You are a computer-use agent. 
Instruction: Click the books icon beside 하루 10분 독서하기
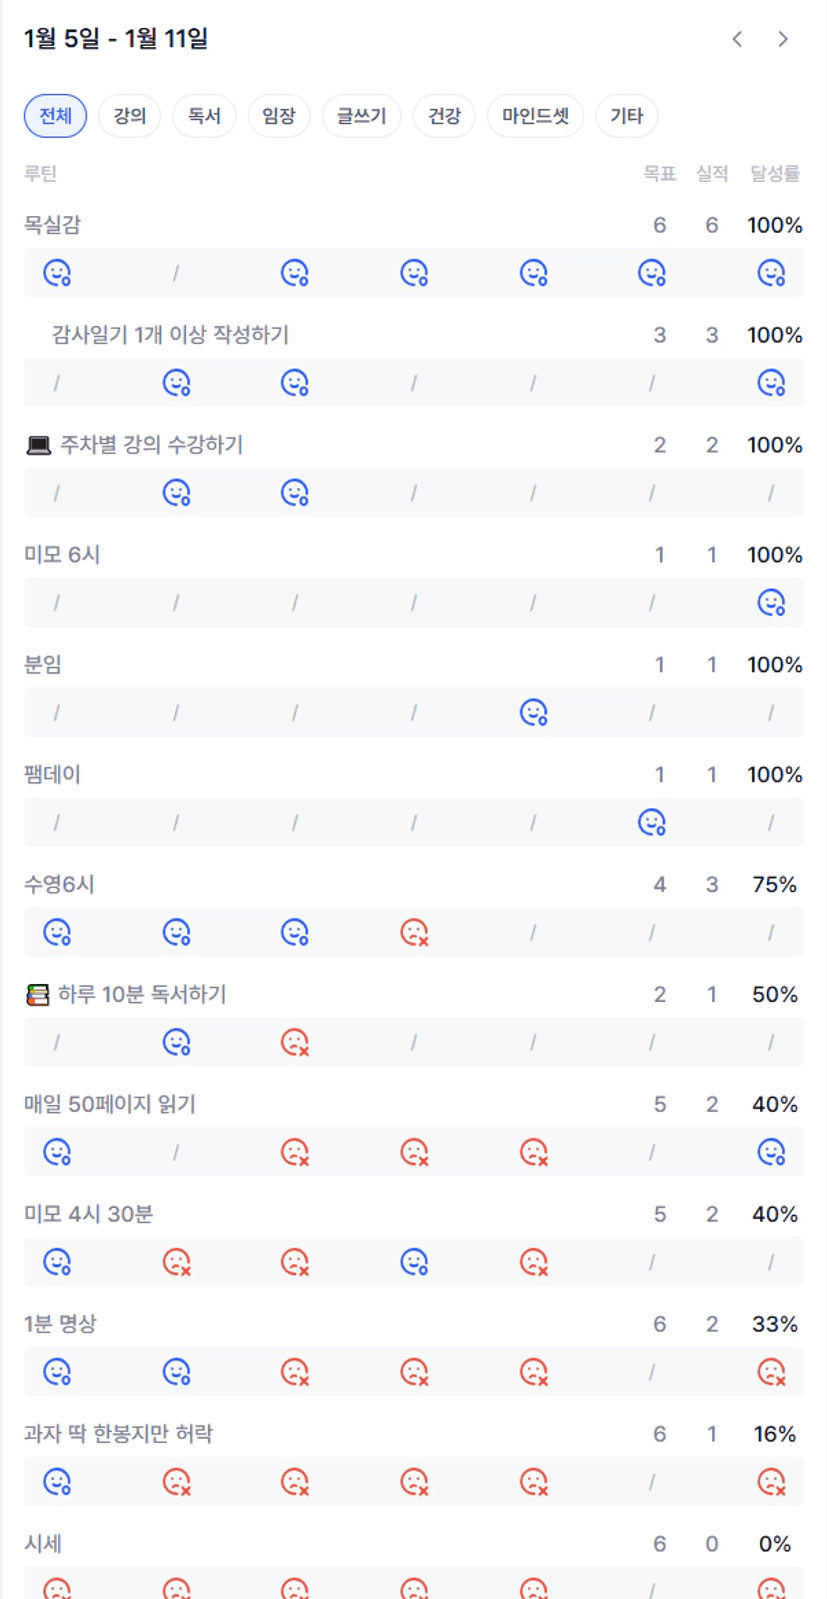click(37, 995)
